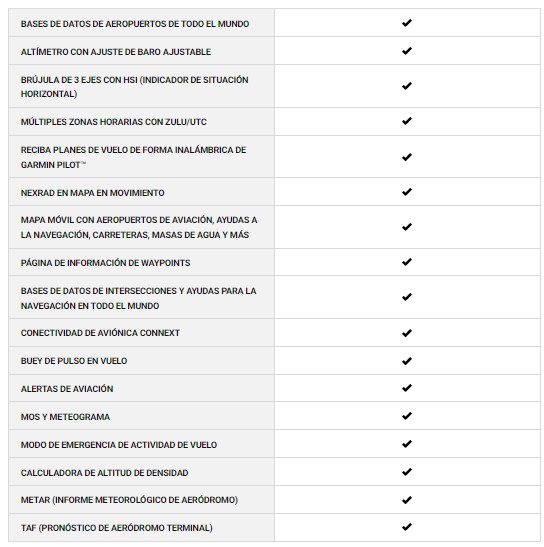Click the checkmark beside TAF terminal forecast
544x547 pixels.
pos(407,527)
